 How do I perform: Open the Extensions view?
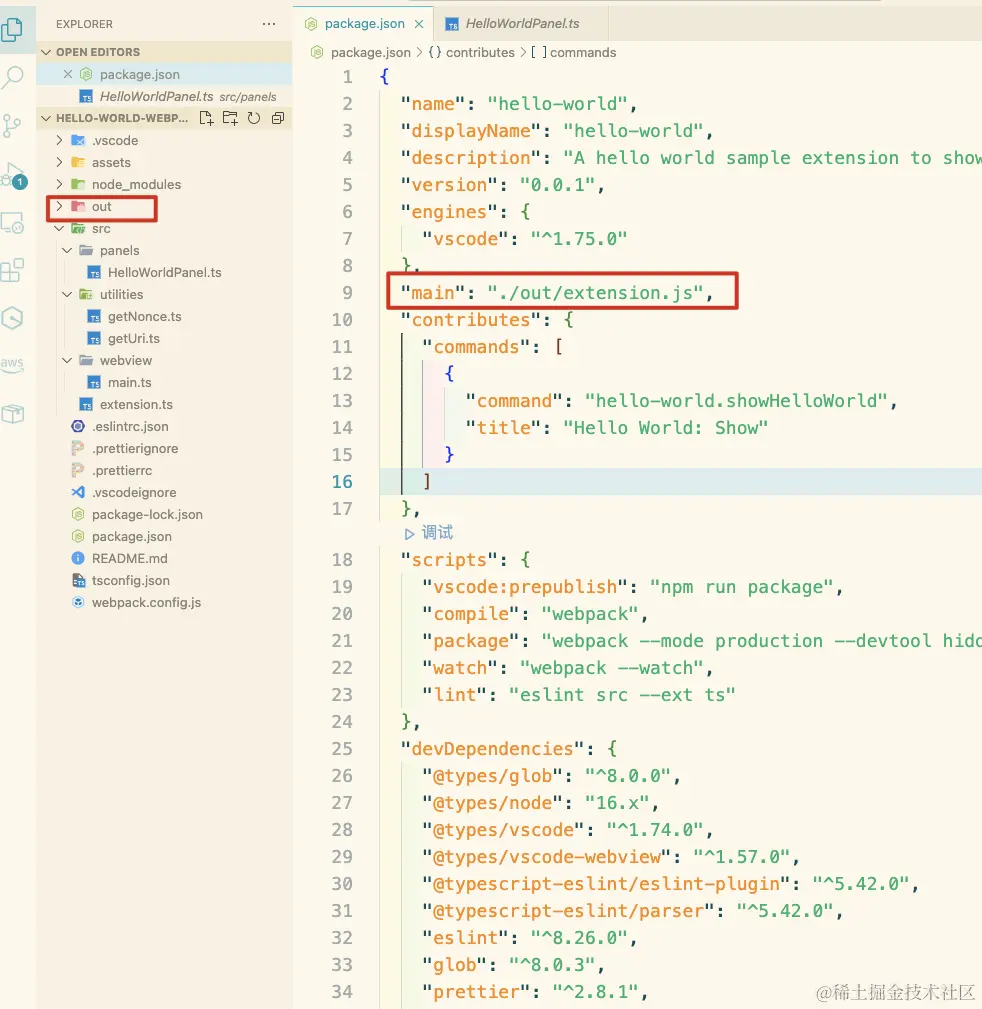click(13, 271)
